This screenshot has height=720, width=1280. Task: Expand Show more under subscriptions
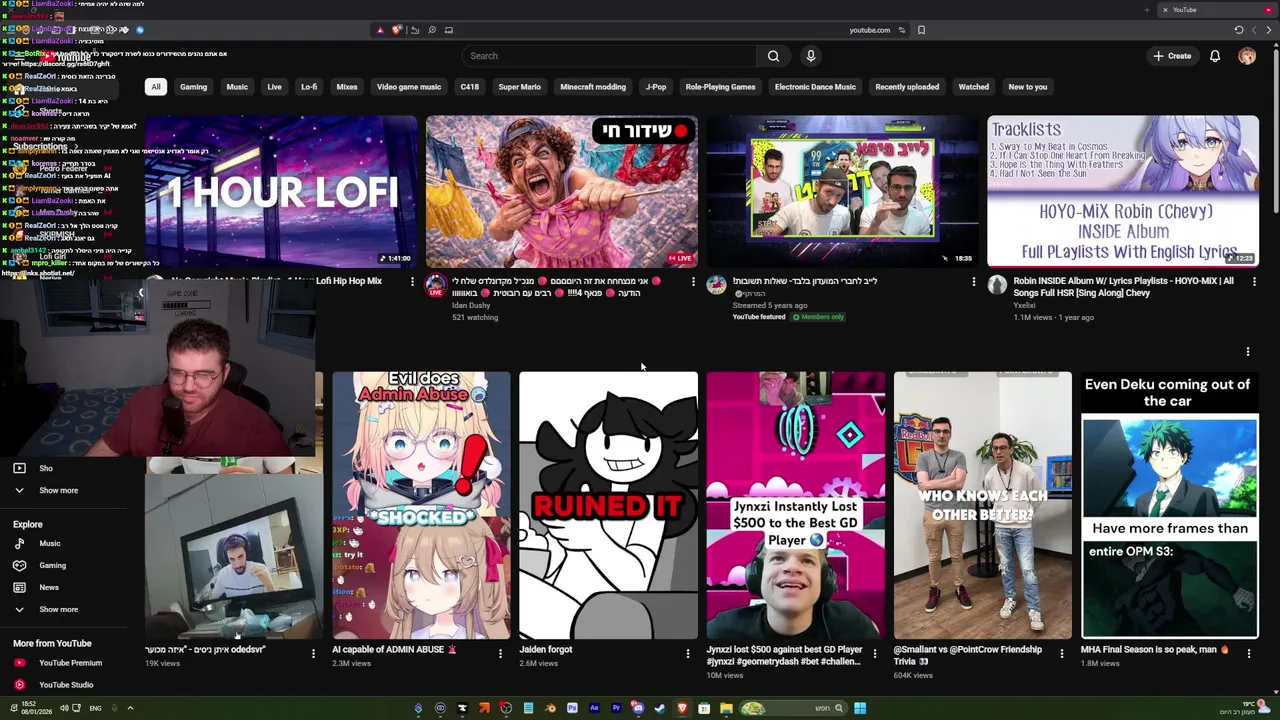tap(58, 490)
